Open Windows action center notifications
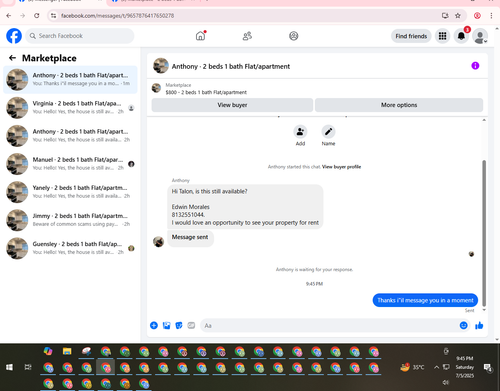Image resolution: width=500 pixels, height=391 pixels. 488,367
